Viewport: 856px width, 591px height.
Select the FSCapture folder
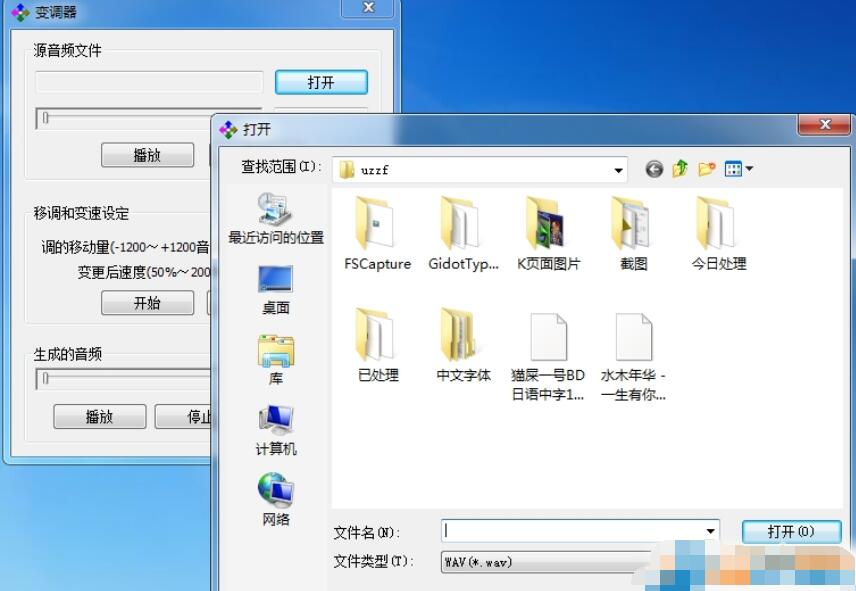[x=377, y=234]
